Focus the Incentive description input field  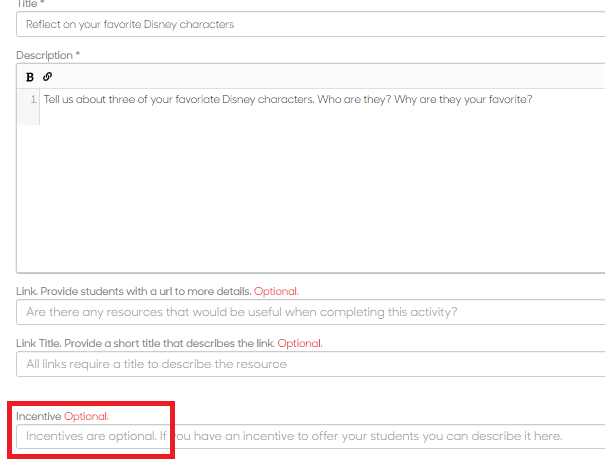[x=311, y=436]
